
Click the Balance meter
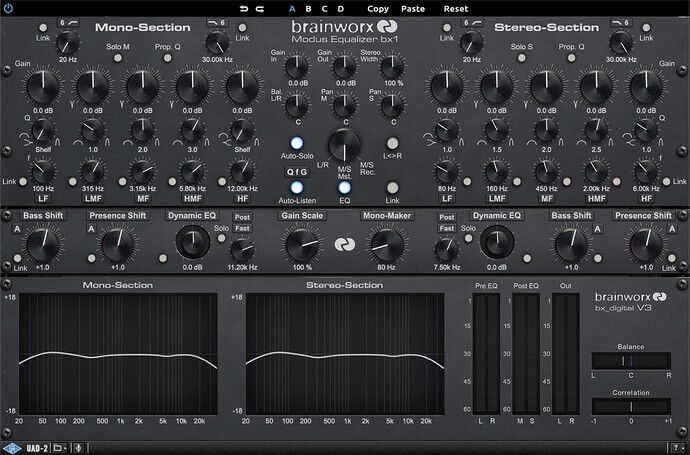click(631, 360)
